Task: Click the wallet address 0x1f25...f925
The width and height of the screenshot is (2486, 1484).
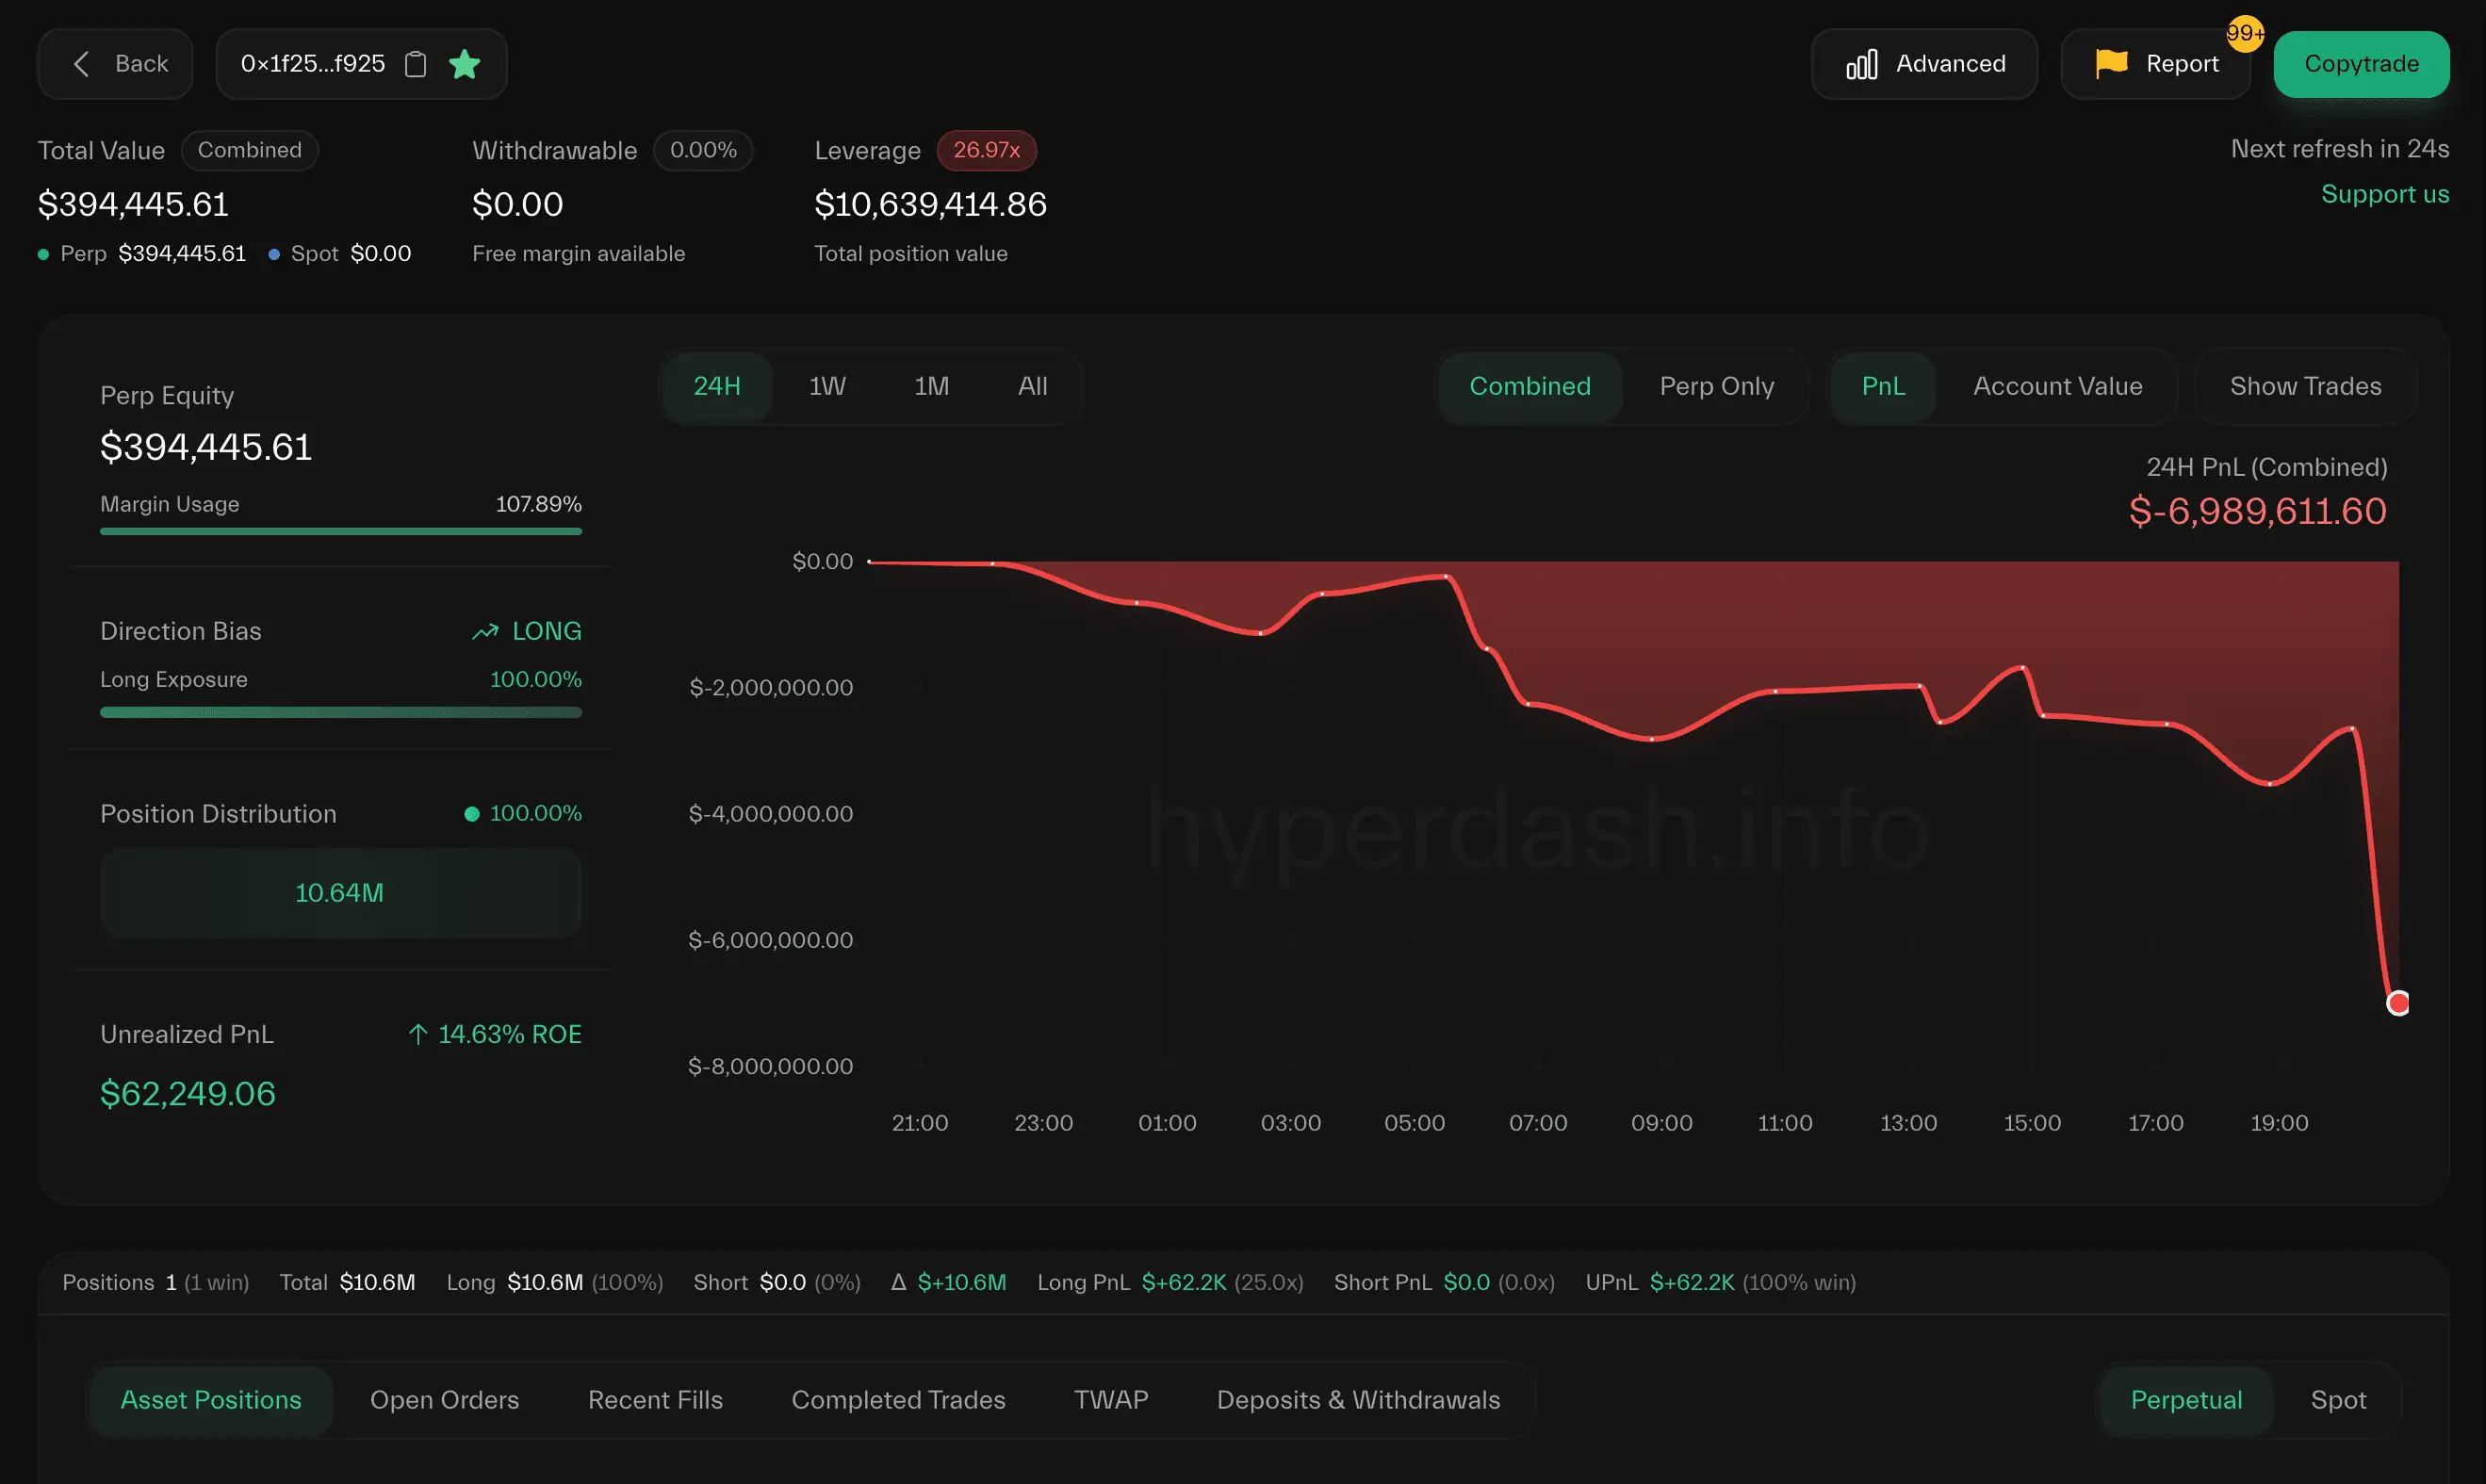Action: click(313, 64)
